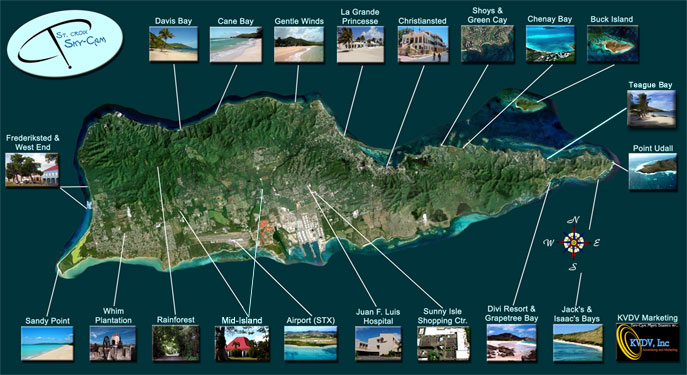Open the Point Udall aerial thumbnail
This screenshot has height=375, width=687.
[653, 171]
